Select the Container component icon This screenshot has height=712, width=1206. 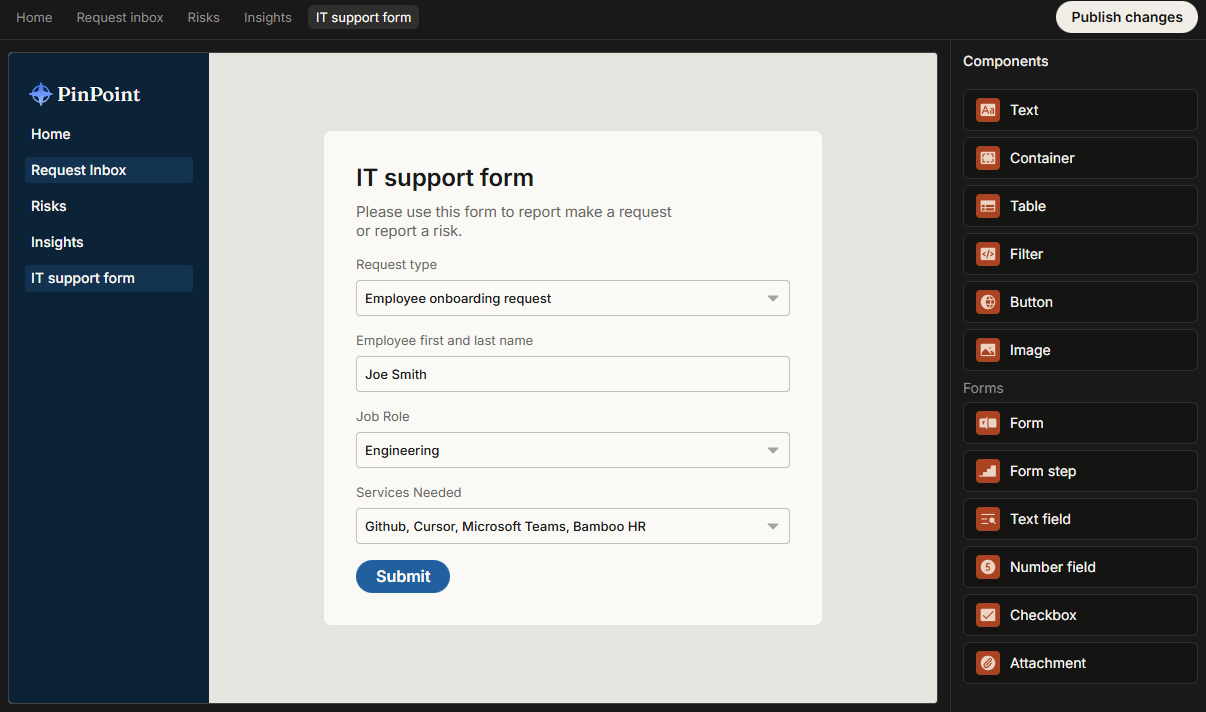coord(988,158)
